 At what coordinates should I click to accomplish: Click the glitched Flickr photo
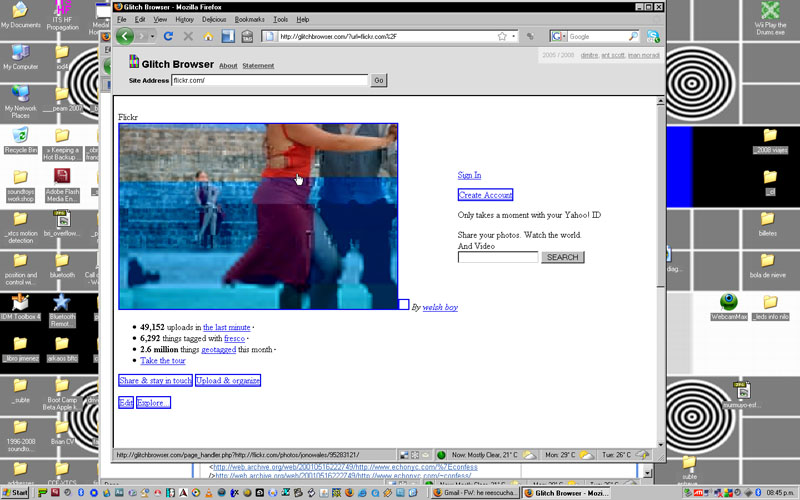pyautogui.click(x=258, y=216)
